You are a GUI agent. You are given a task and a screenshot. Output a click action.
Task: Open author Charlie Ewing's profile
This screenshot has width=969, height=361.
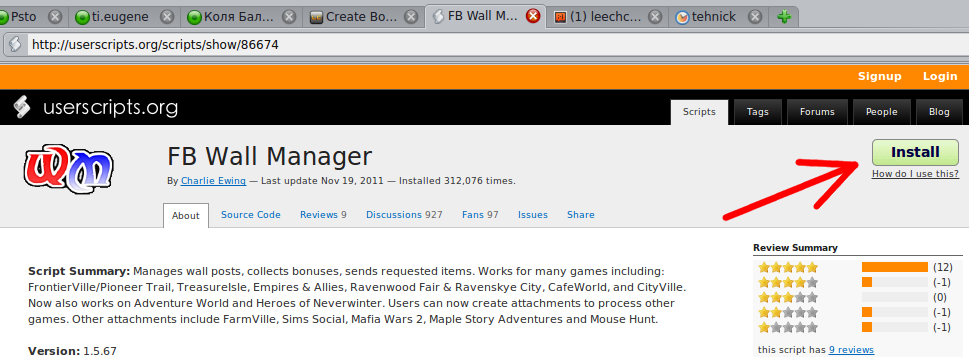213,181
